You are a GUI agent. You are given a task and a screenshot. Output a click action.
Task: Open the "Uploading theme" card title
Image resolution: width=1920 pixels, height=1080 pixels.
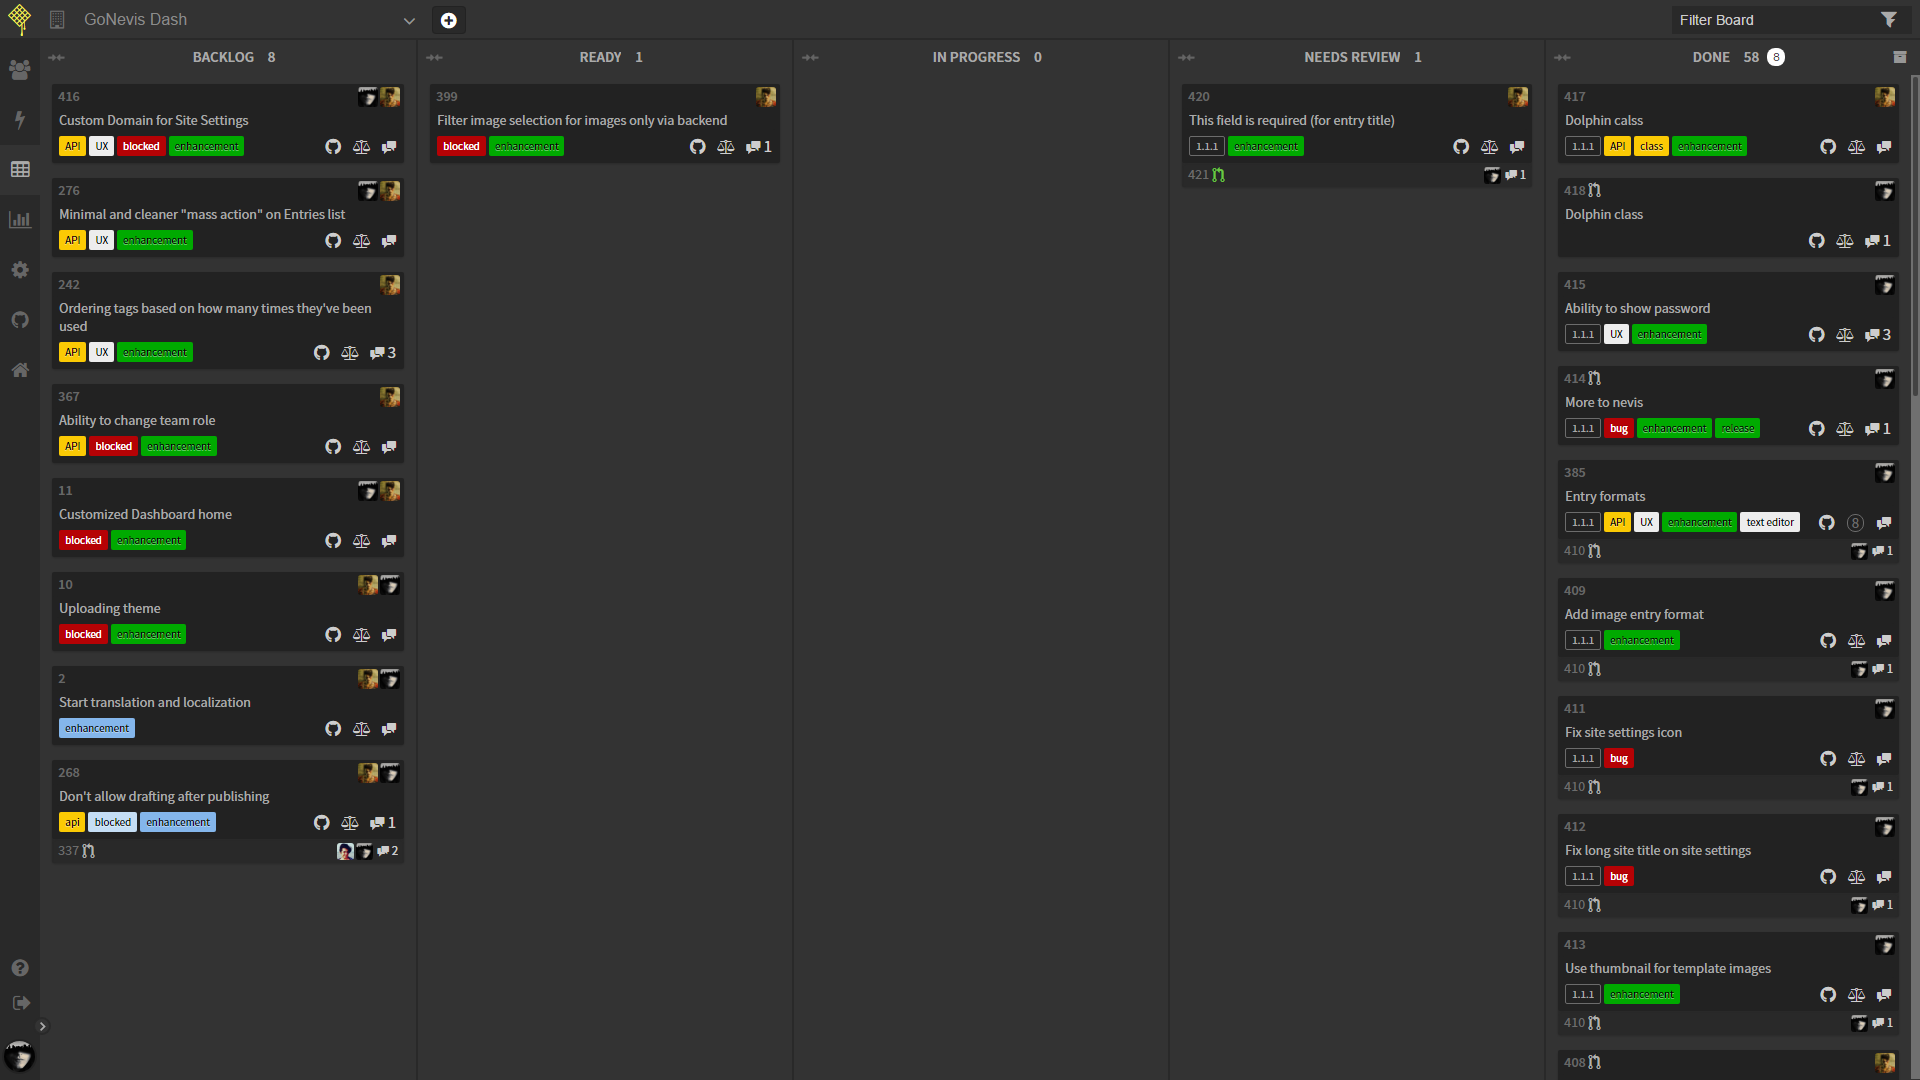click(x=110, y=608)
